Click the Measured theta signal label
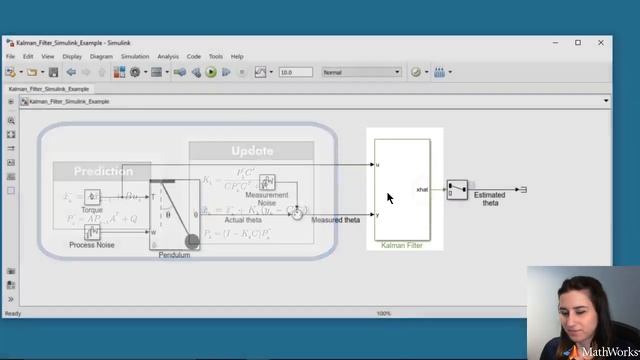The width and height of the screenshot is (640, 360). [x=336, y=220]
